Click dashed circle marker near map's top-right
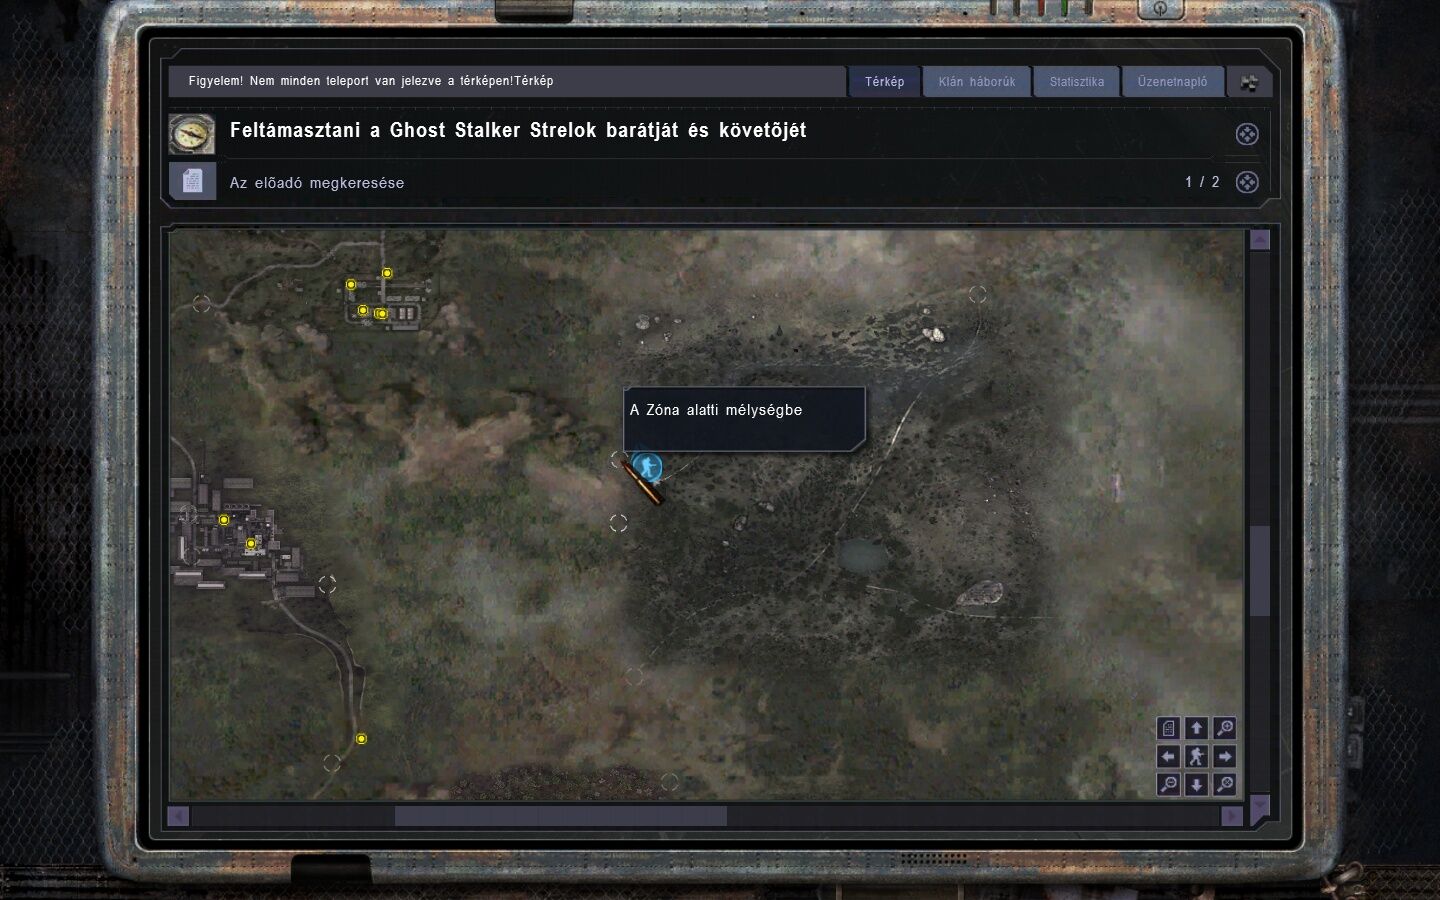 coord(977,294)
